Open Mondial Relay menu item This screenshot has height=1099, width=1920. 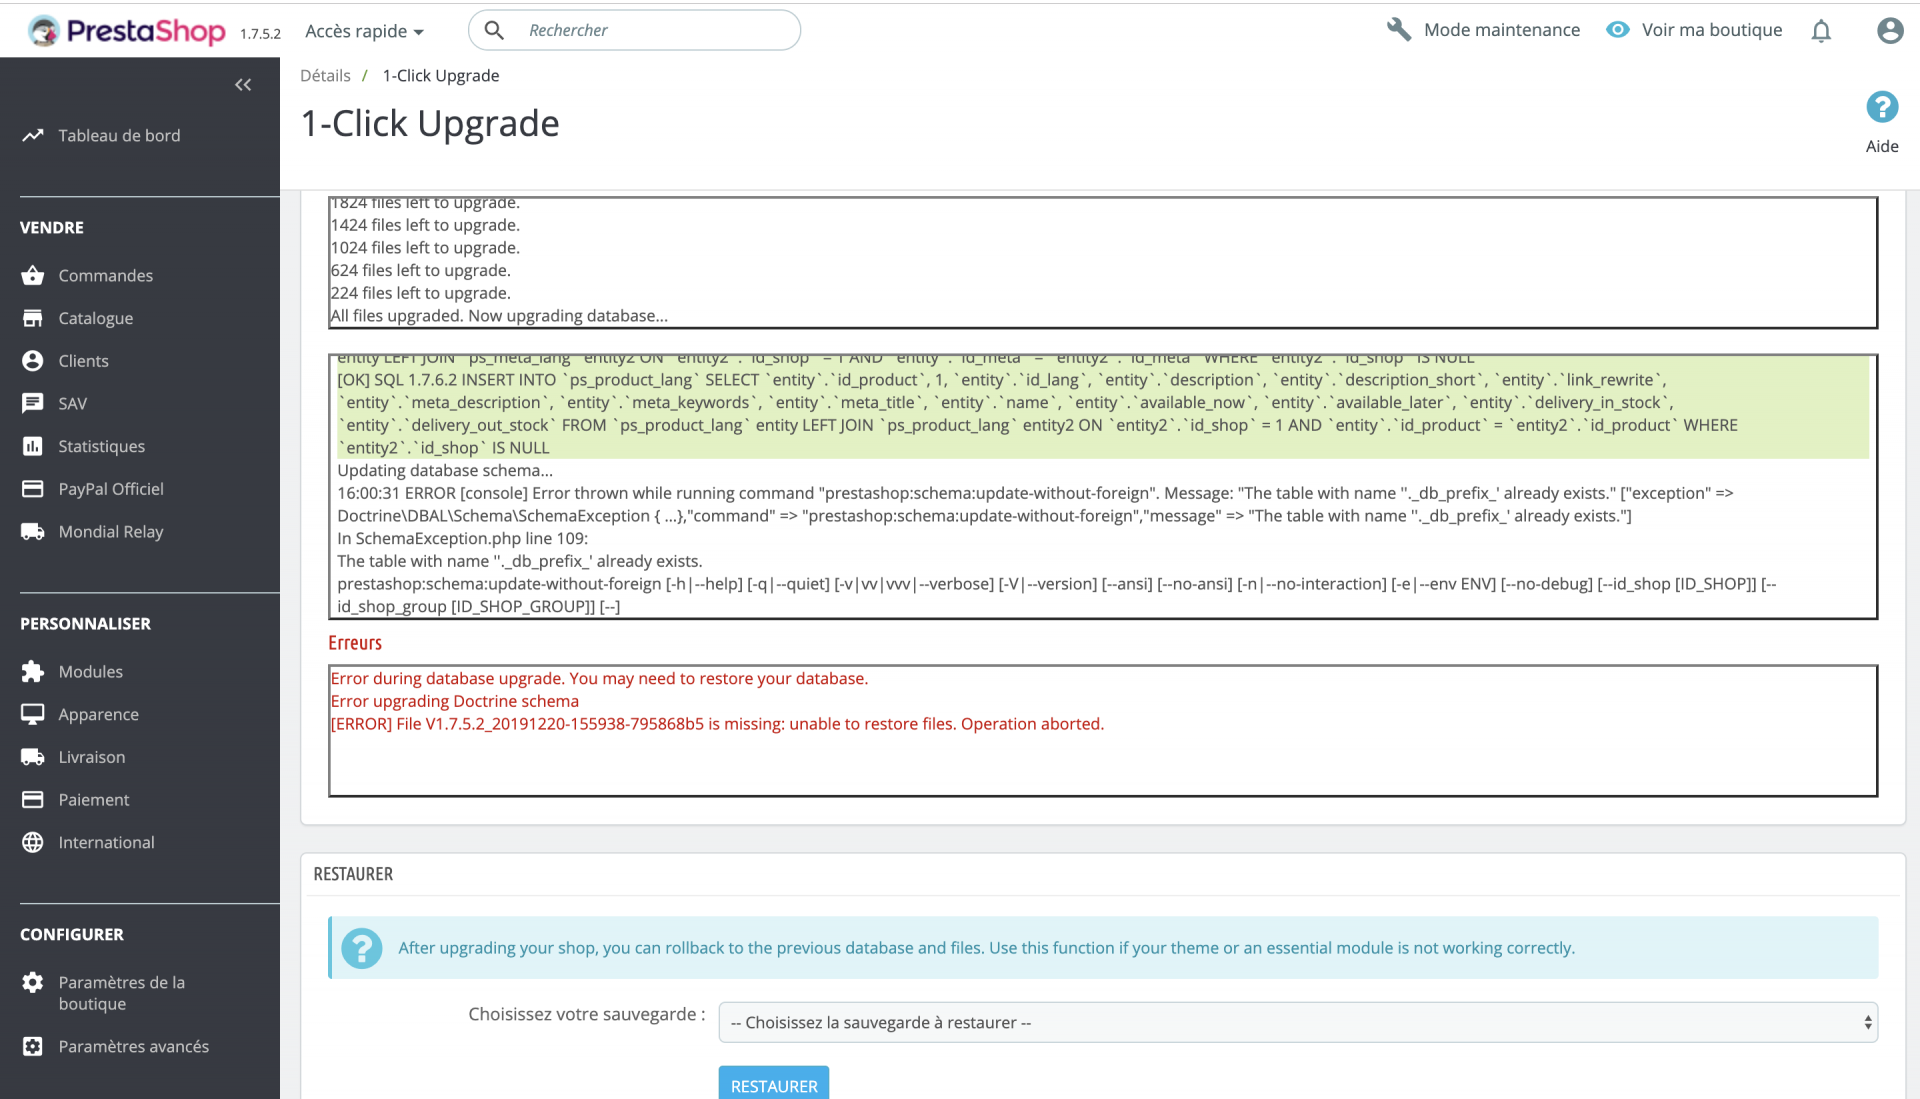pos(110,531)
